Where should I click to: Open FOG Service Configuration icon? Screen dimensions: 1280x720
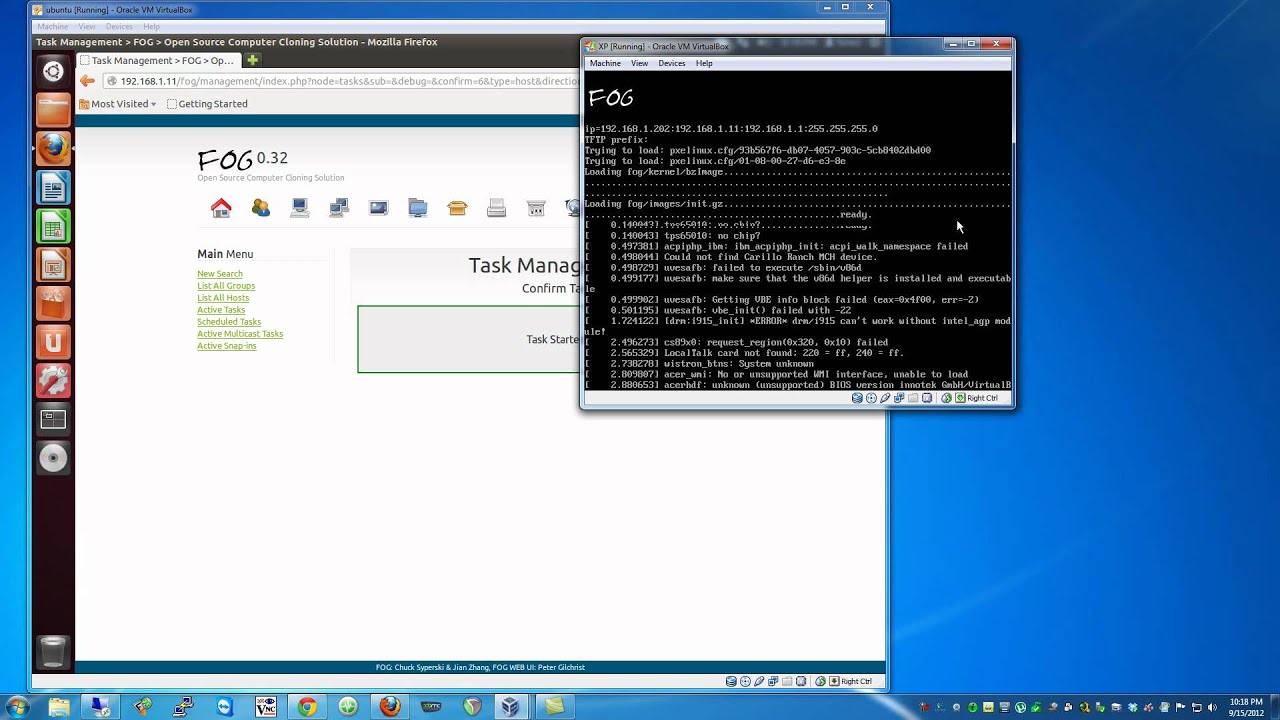click(536, 207)
